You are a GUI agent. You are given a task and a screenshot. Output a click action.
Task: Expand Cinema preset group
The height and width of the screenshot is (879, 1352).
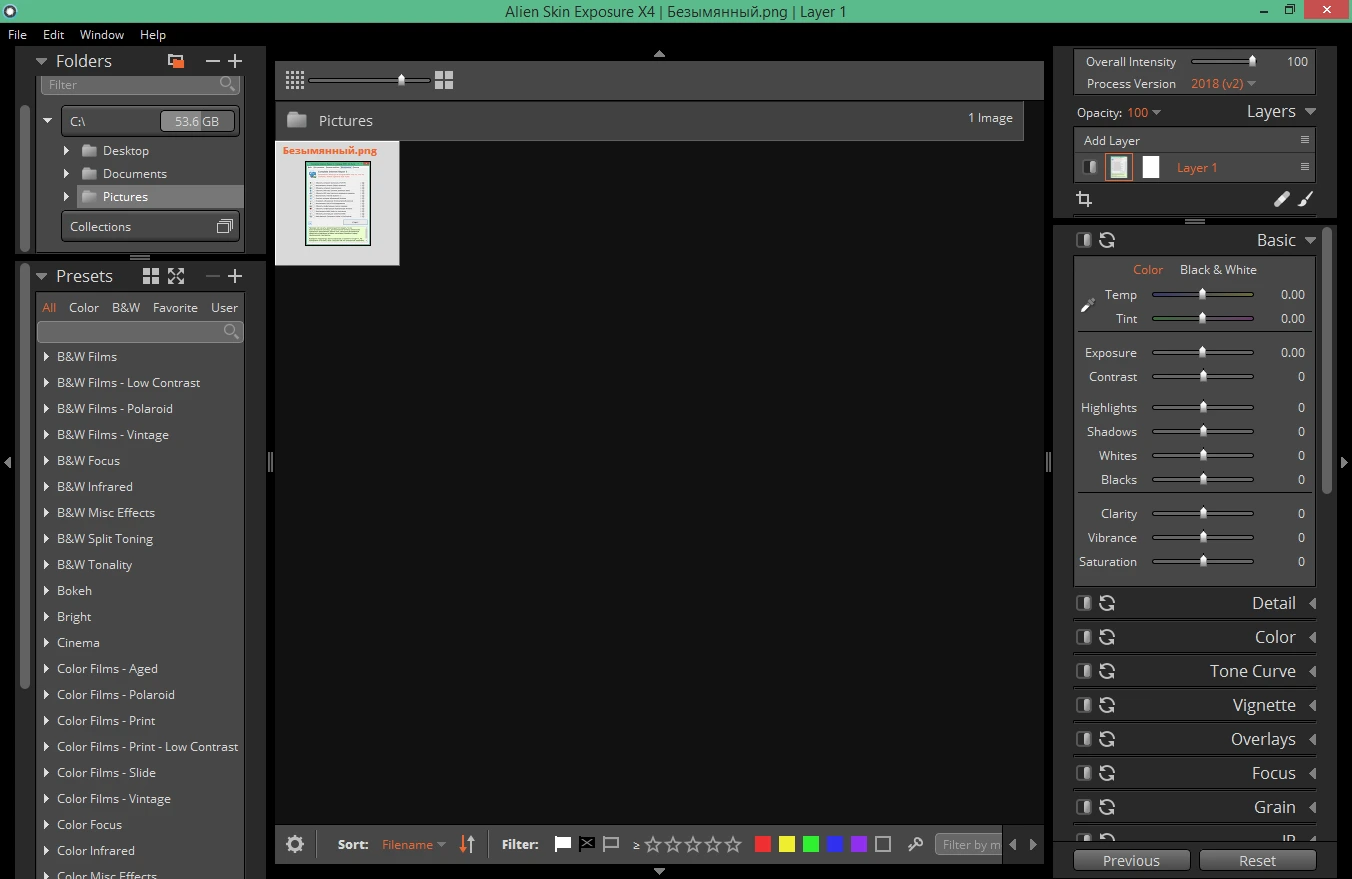[47, 642]
